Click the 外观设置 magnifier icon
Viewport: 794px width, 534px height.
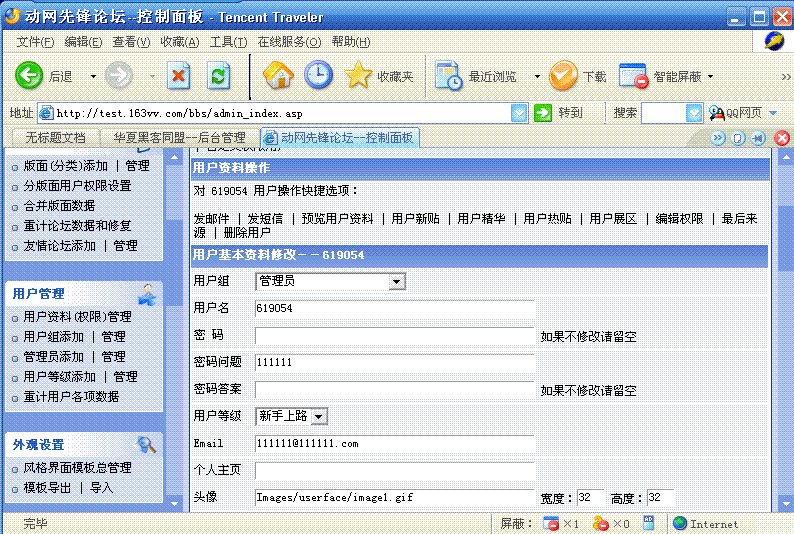[x=146, y=445]
